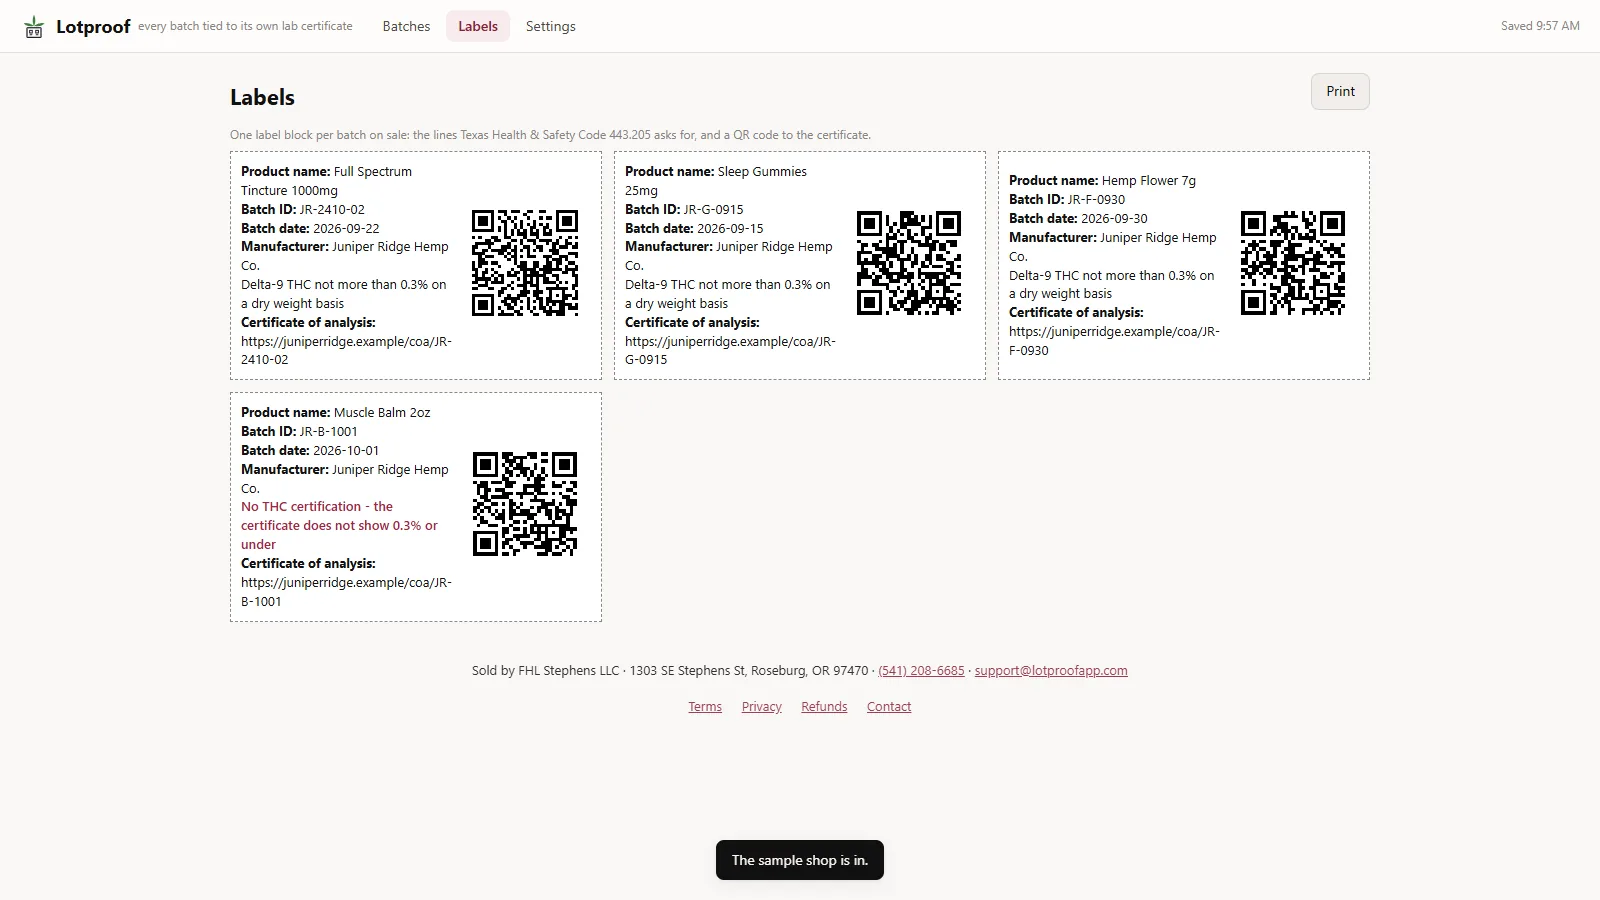Click Batch date 2026-10-01 text
This screenshot has width=1600, height=900.
(310, 450)
